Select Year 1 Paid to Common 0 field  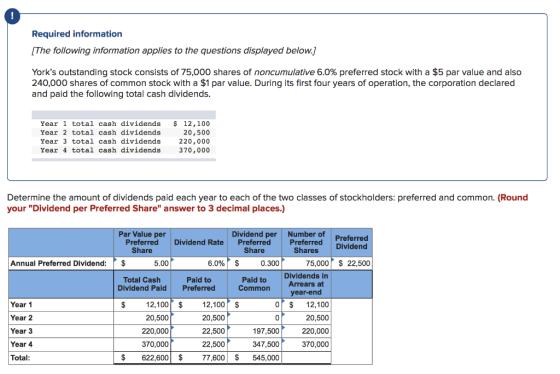coord(254,305)
